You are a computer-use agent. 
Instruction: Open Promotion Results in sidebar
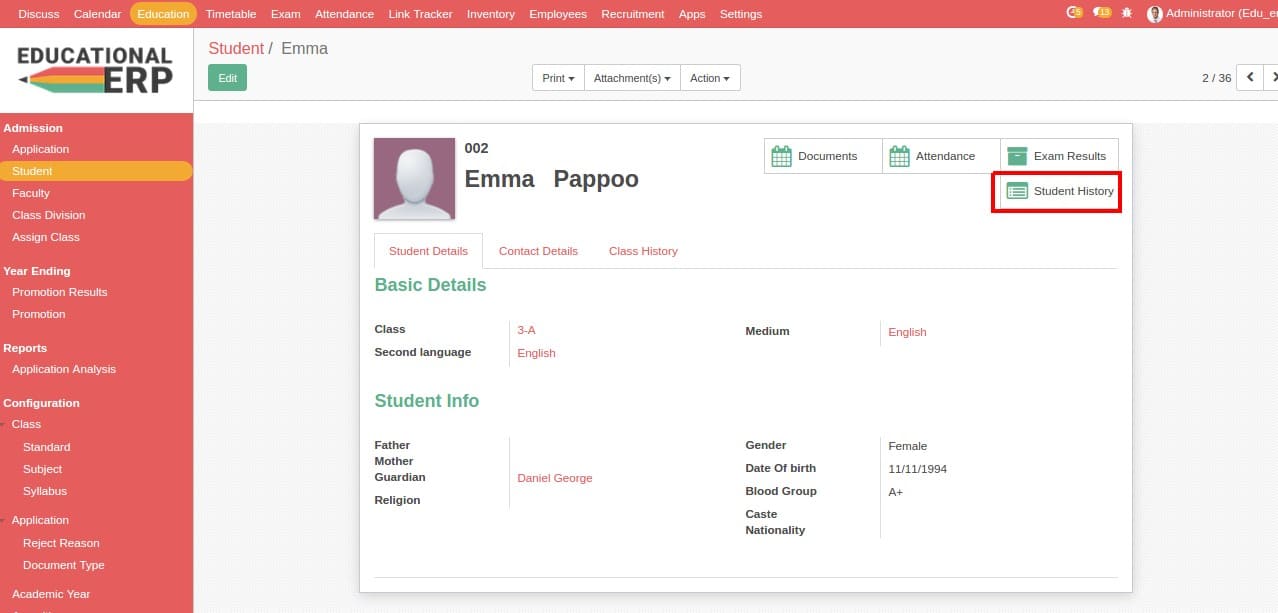tap(60, 292)
